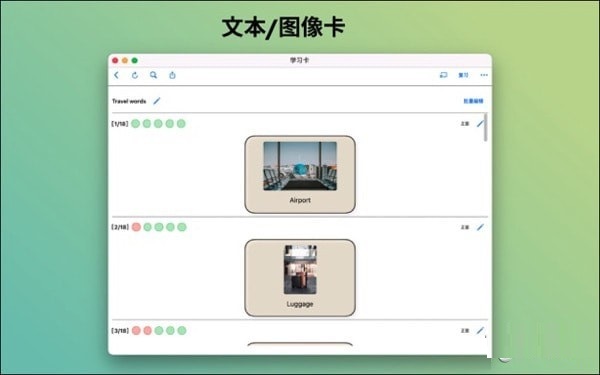The width and height of the screenshot is (600, 375).
Task: Click the red status dot in the 2/18 row
Action: [136, 227]
